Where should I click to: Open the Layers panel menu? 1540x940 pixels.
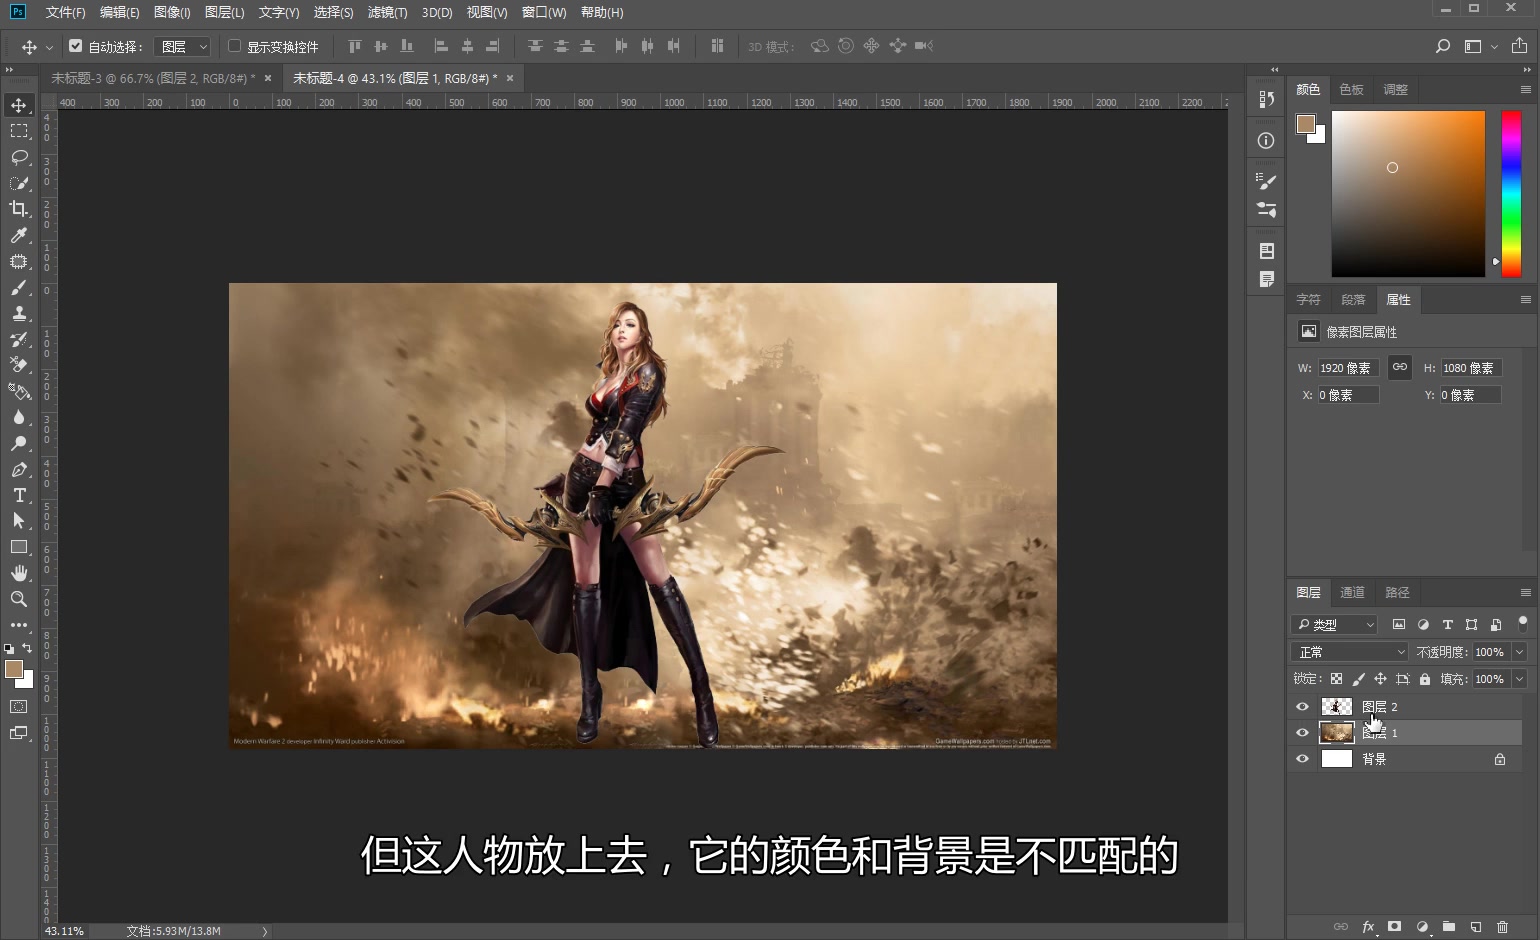coord(1525,593)
